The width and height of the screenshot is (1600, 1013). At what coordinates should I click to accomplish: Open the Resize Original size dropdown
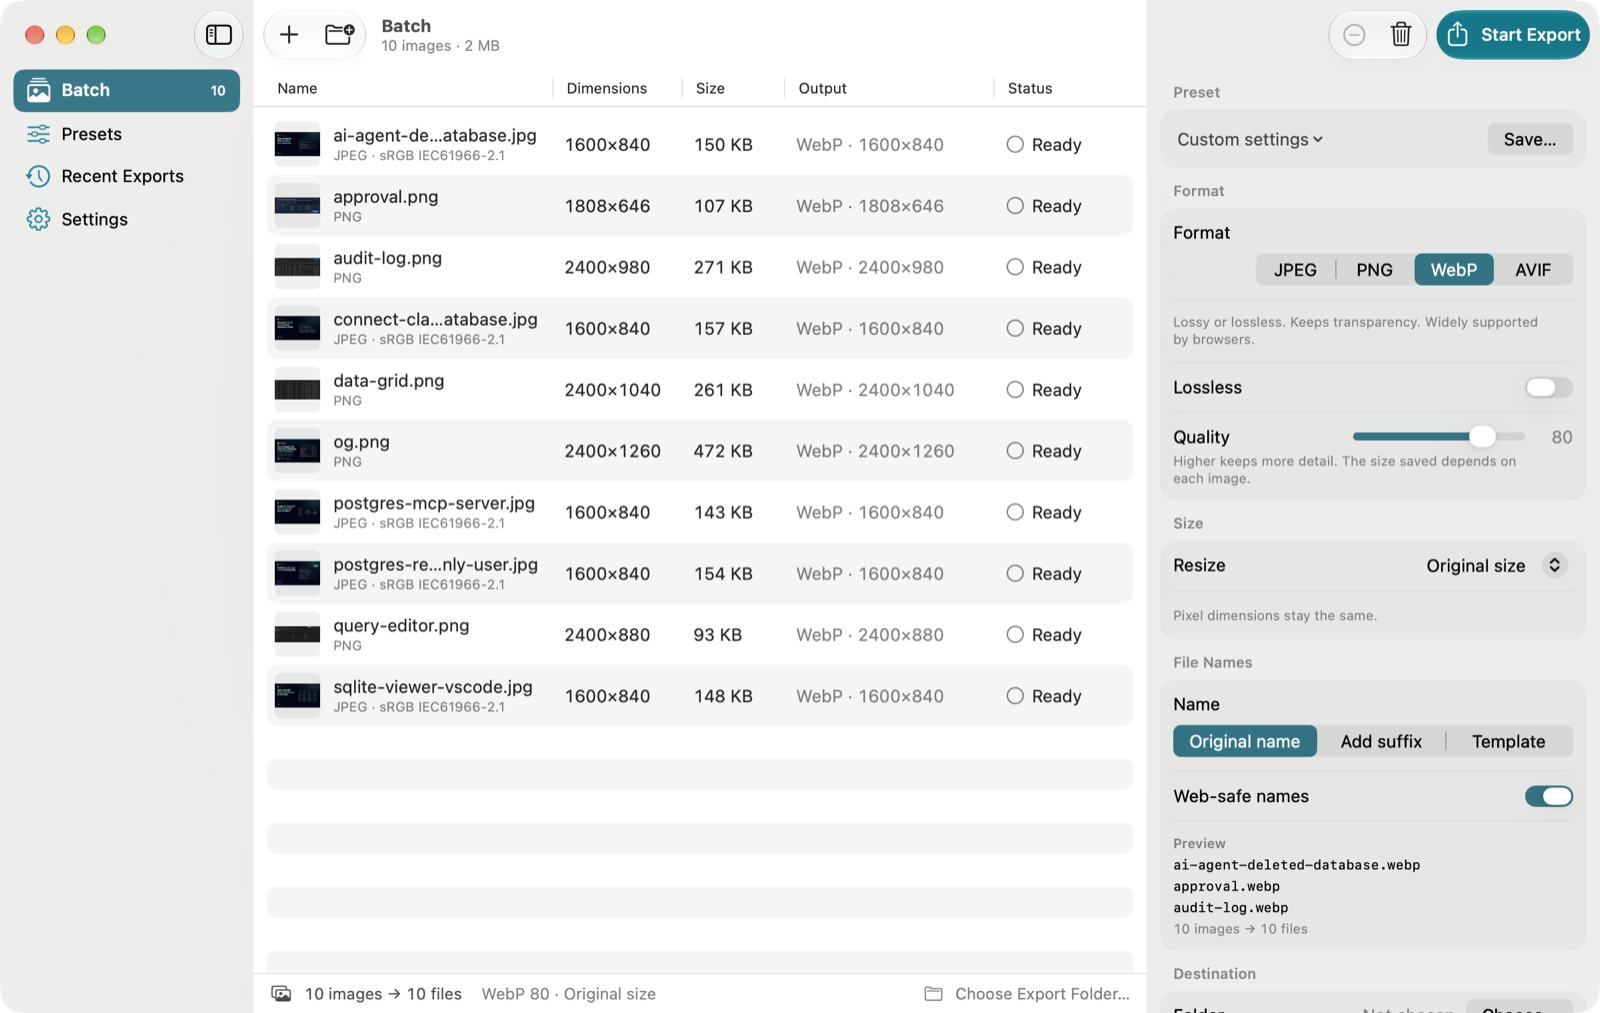pyautogui.click(x=1496, y=566)
